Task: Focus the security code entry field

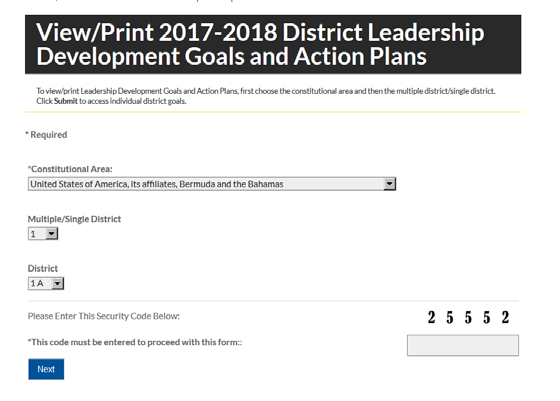Action: [x=463, y=345]
